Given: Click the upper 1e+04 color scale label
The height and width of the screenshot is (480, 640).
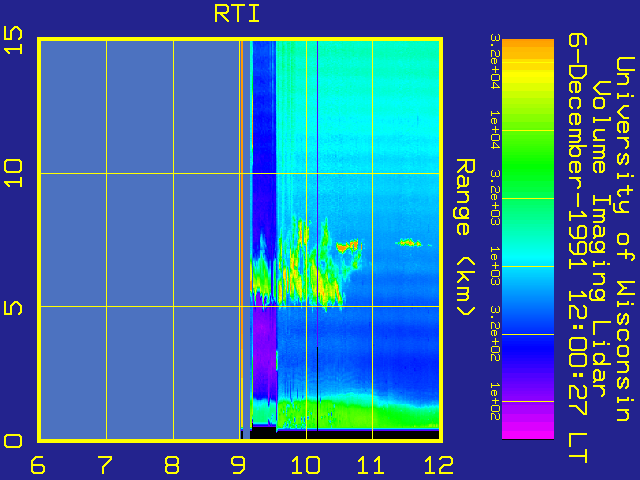Looking at the screenshot, I should 495,130.
